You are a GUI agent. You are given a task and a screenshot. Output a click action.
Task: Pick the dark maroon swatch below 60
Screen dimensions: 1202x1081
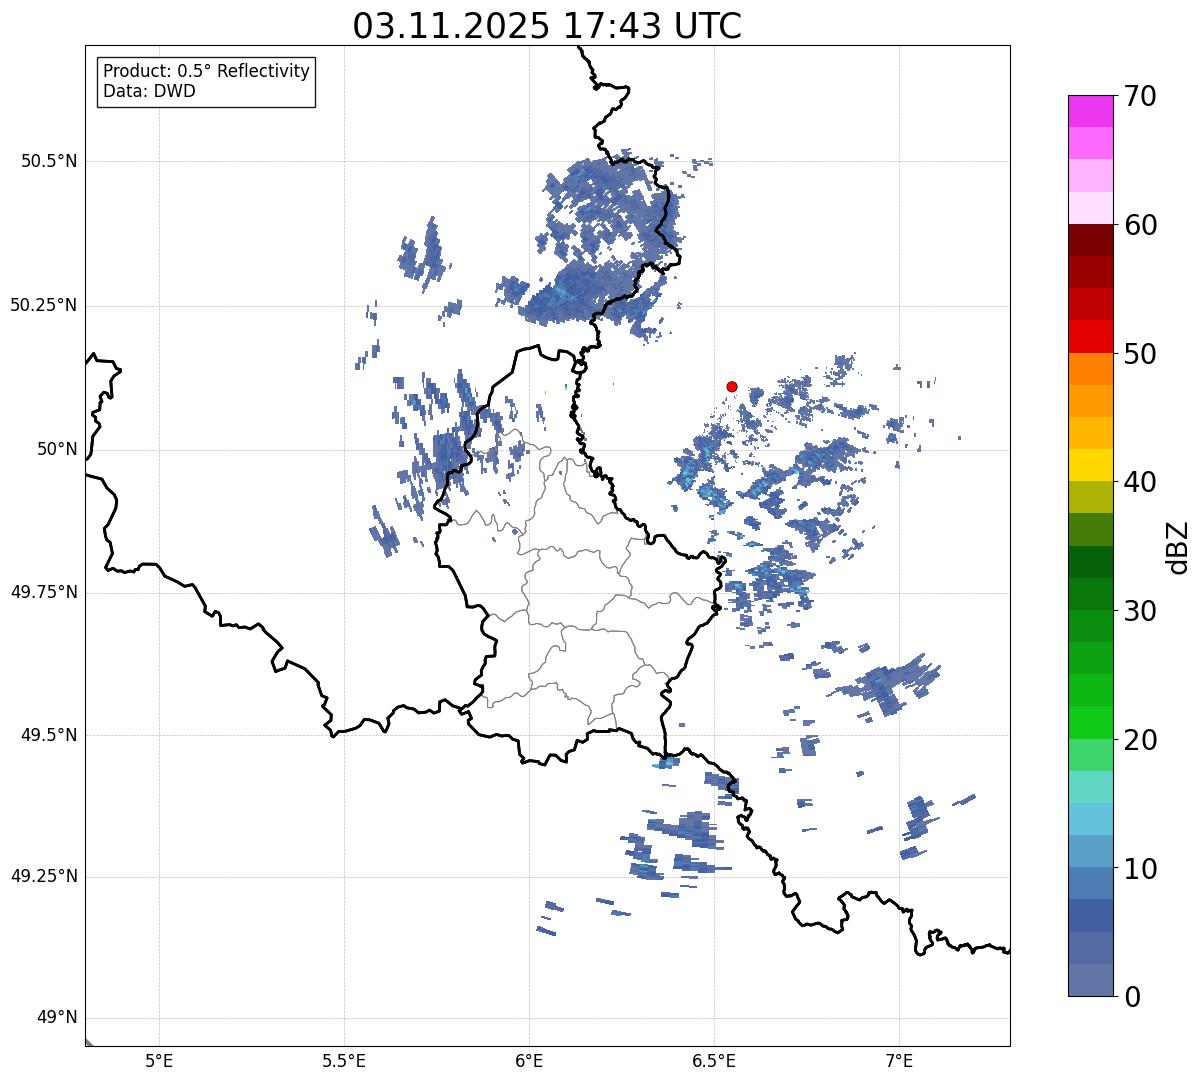(1091, 240)
